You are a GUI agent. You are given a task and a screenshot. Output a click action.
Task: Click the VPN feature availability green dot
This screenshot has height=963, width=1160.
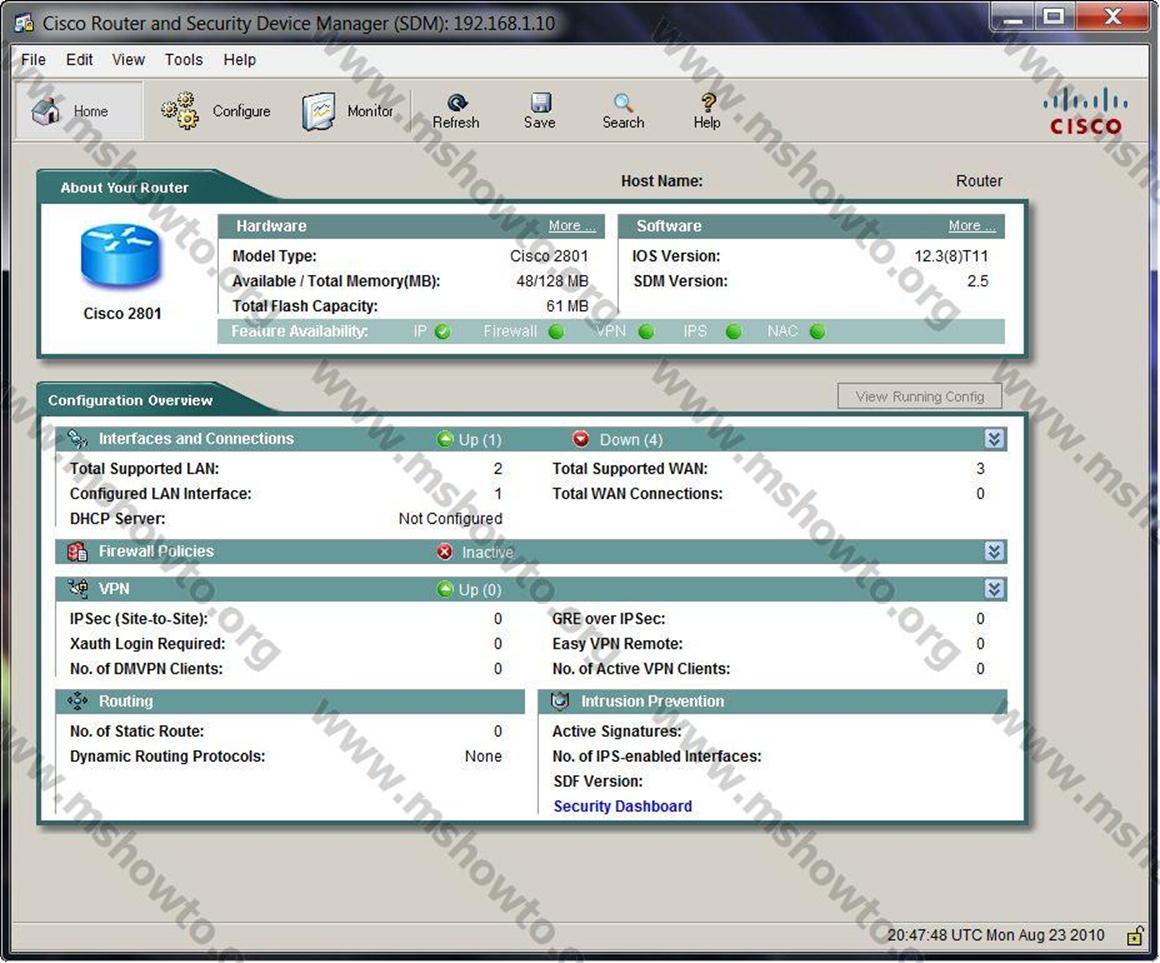click(646, 331)
